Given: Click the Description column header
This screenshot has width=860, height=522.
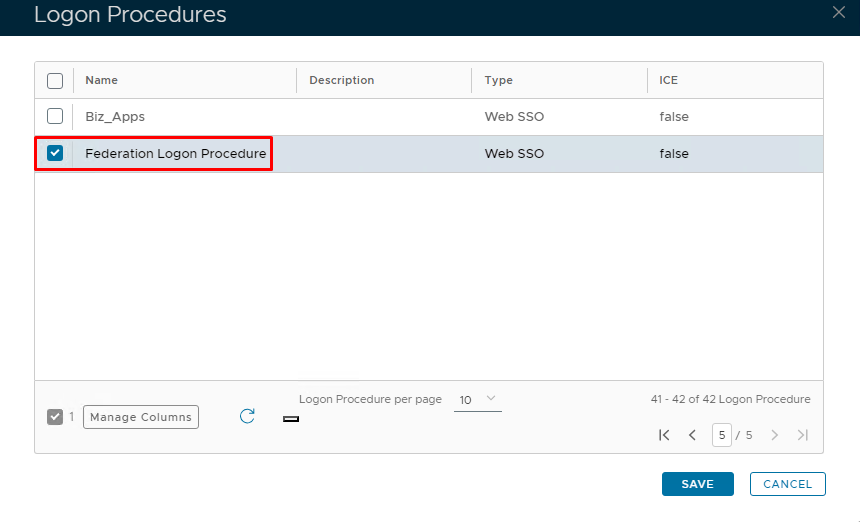Looking at the screenshot, I should [341, 80].
